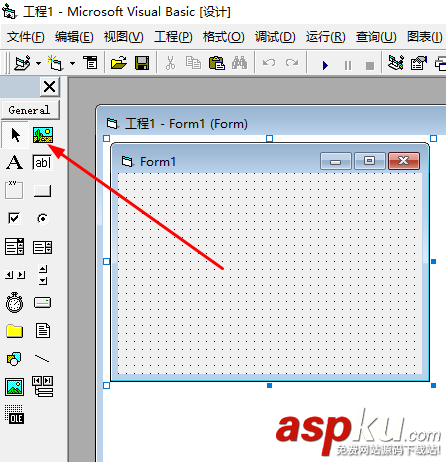Select the Timer control tool
Viewport: 446px width, 462px height.
pyautogui.click(x=14, y=302)
